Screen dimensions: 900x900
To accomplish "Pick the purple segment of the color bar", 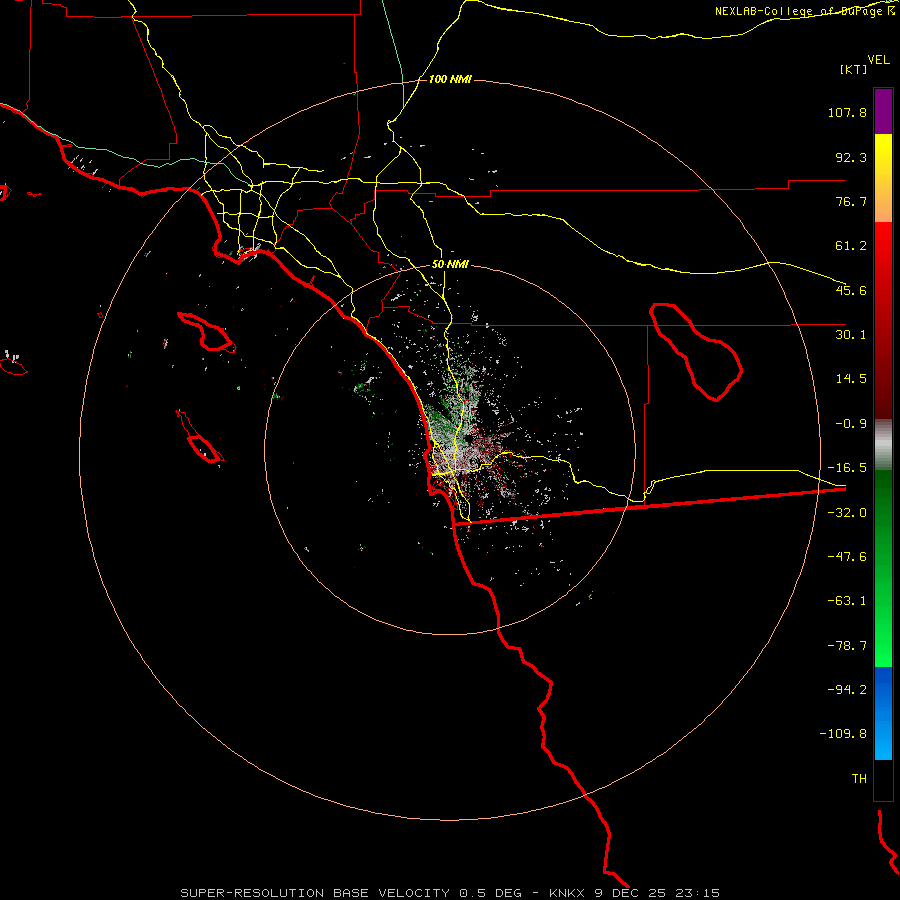I will click(883, 111).
